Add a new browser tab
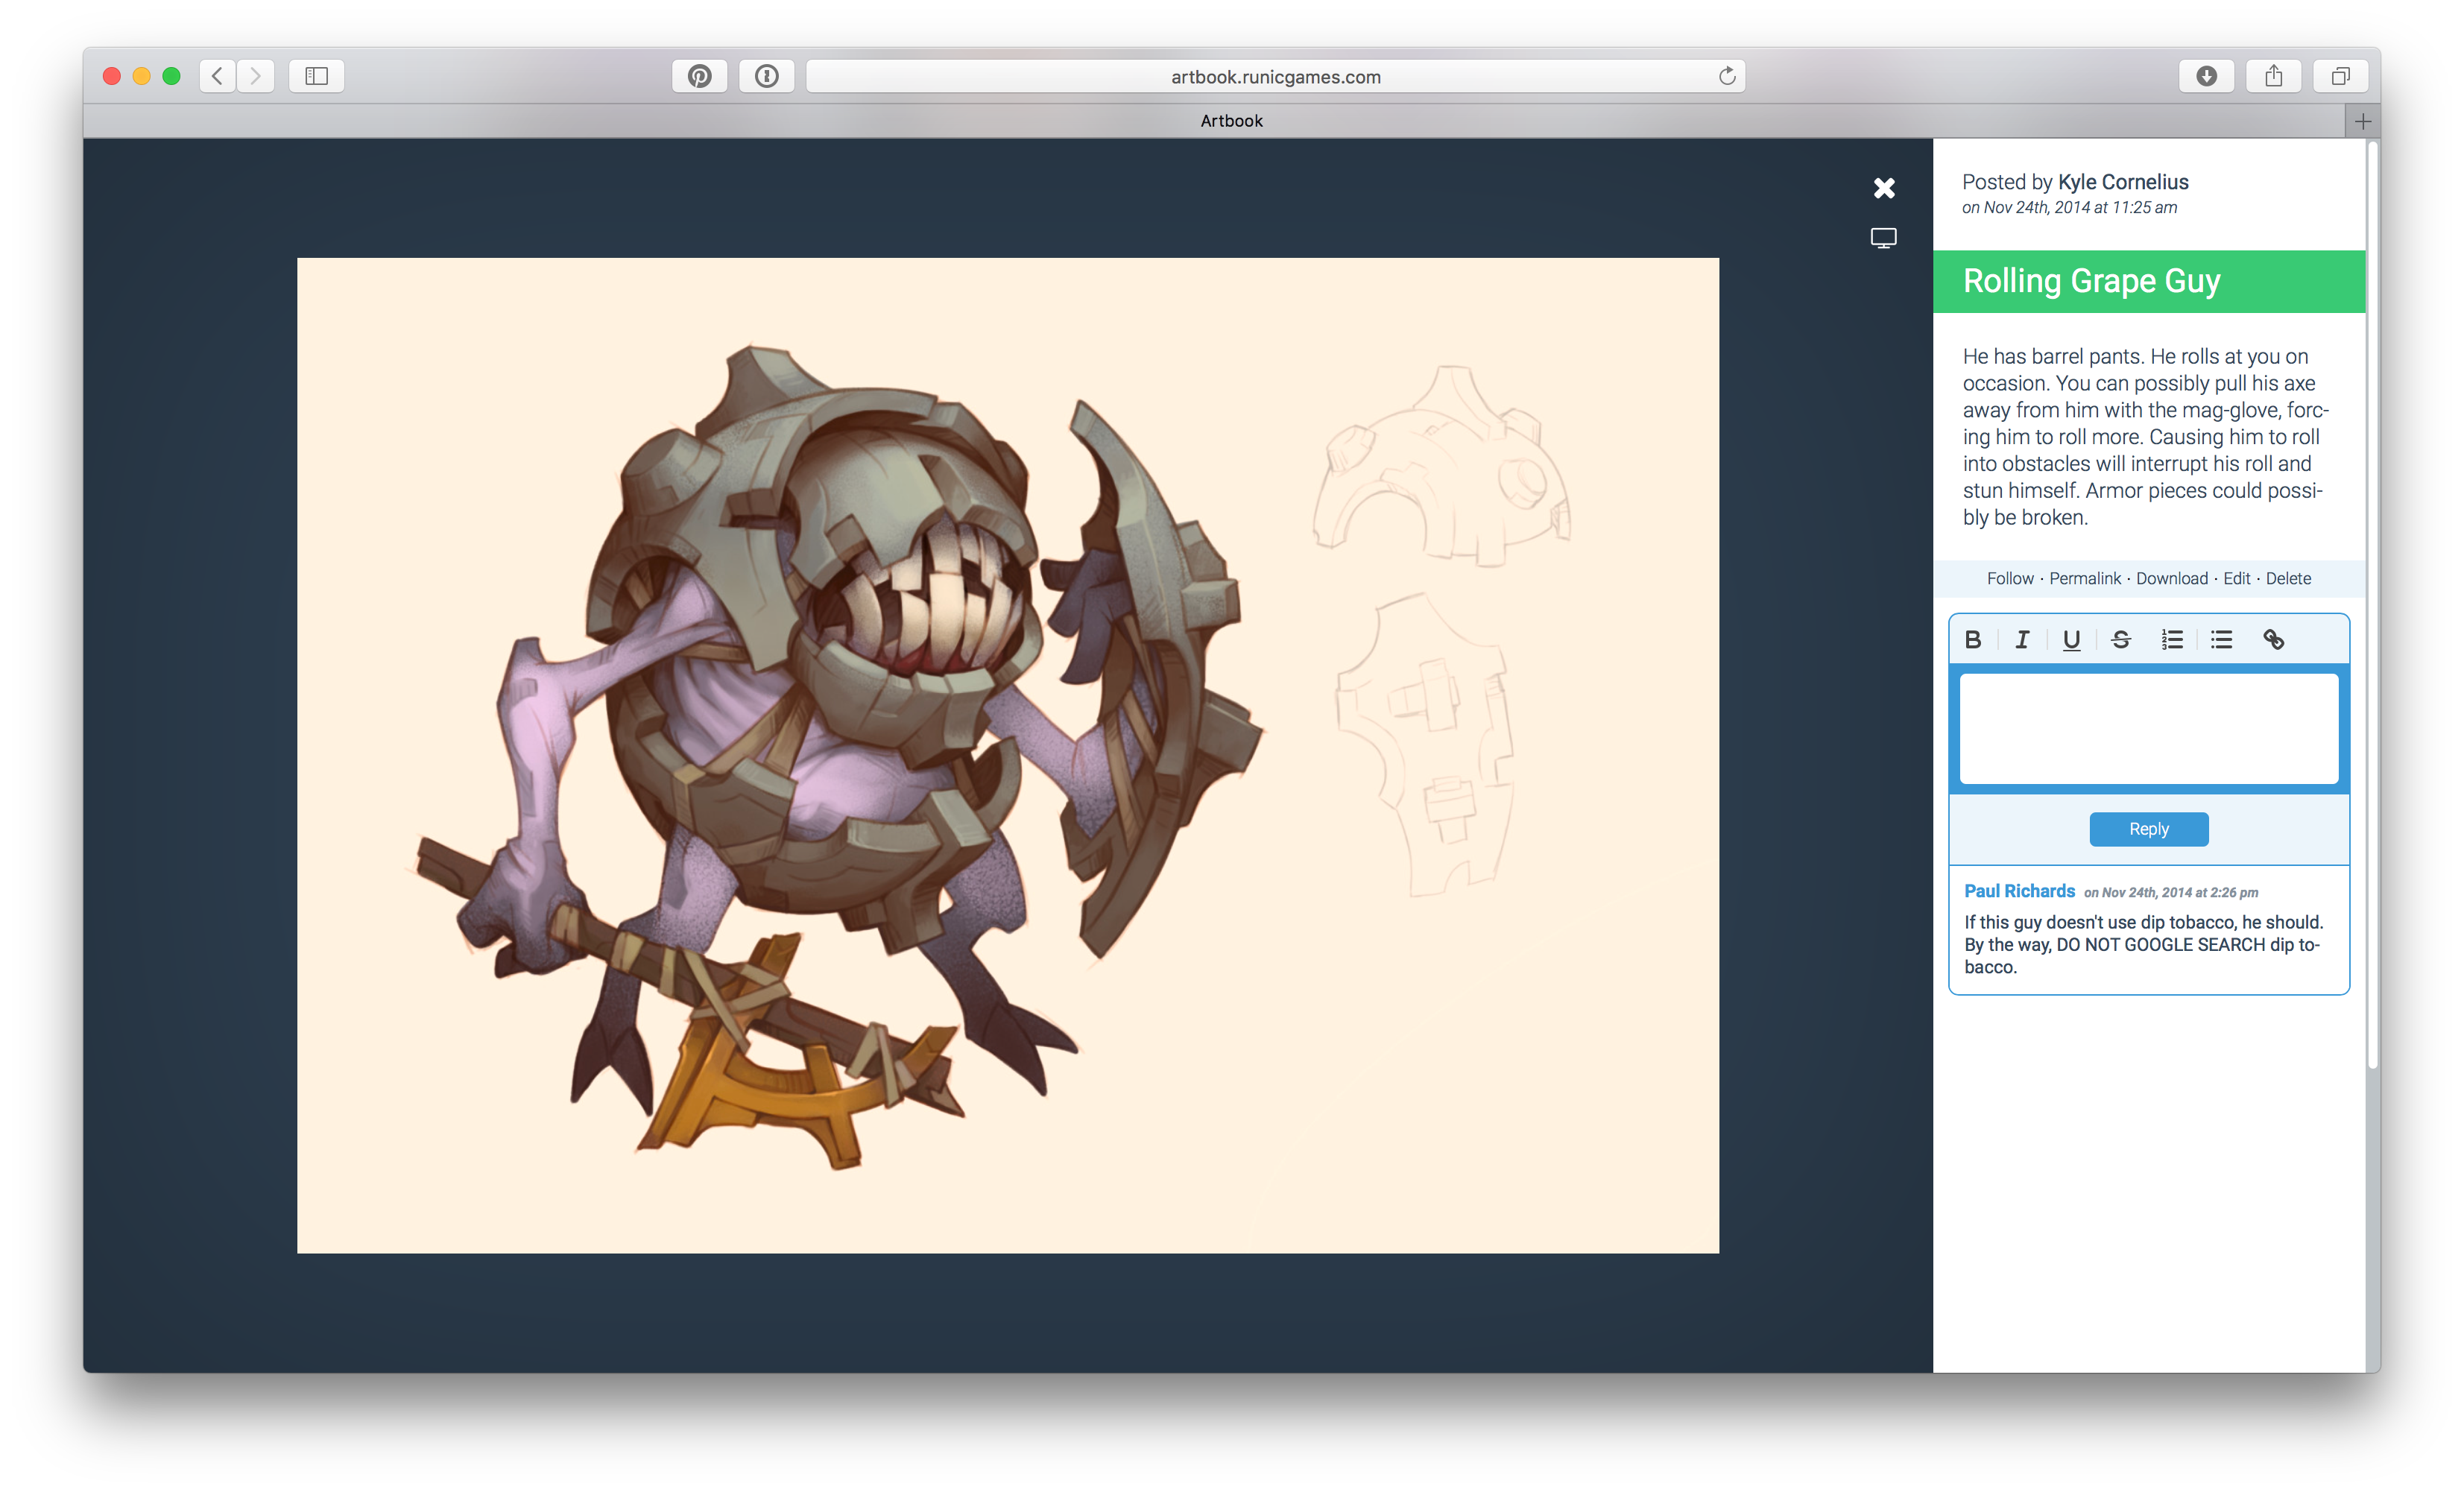Screen dimensions: 2464x1492 coord(2362,121)
